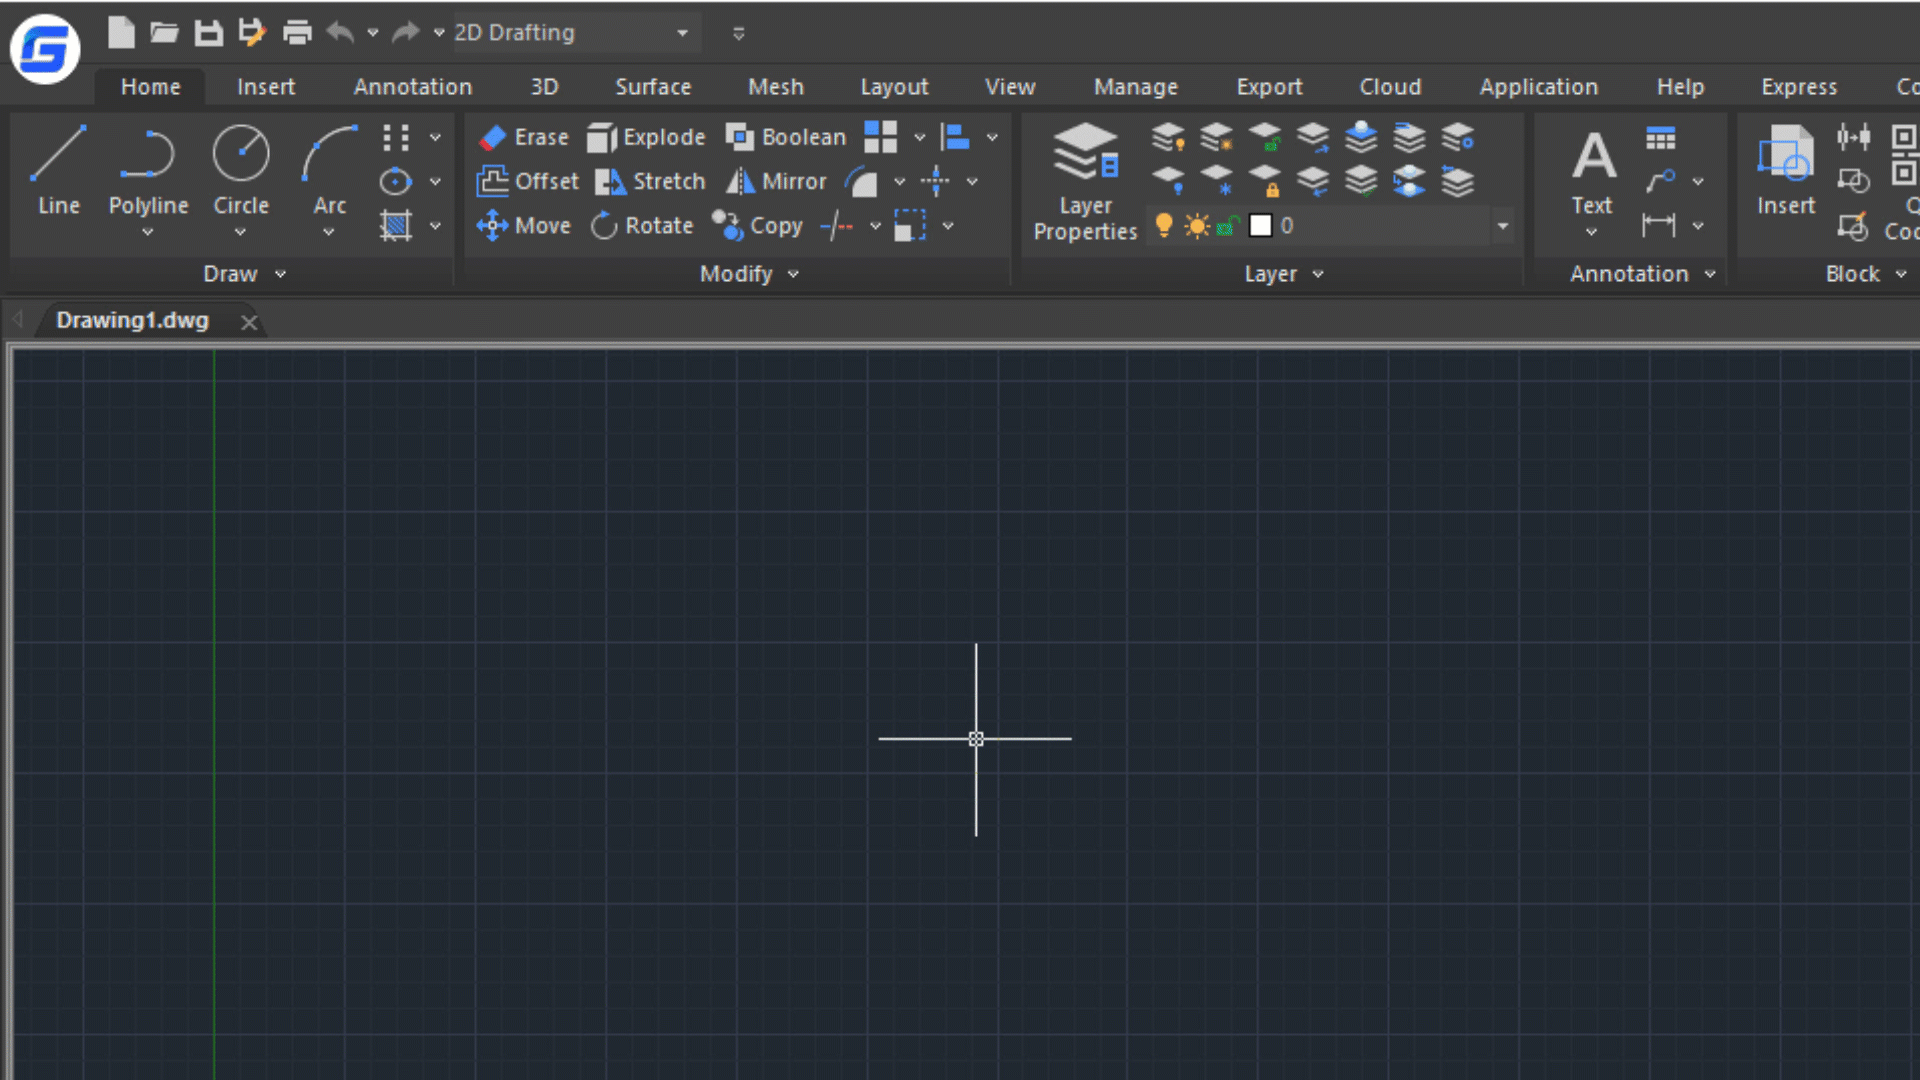1920x1080 pixels.
Task: Expand the Draw panel options
Action: [x=281, y=274]
